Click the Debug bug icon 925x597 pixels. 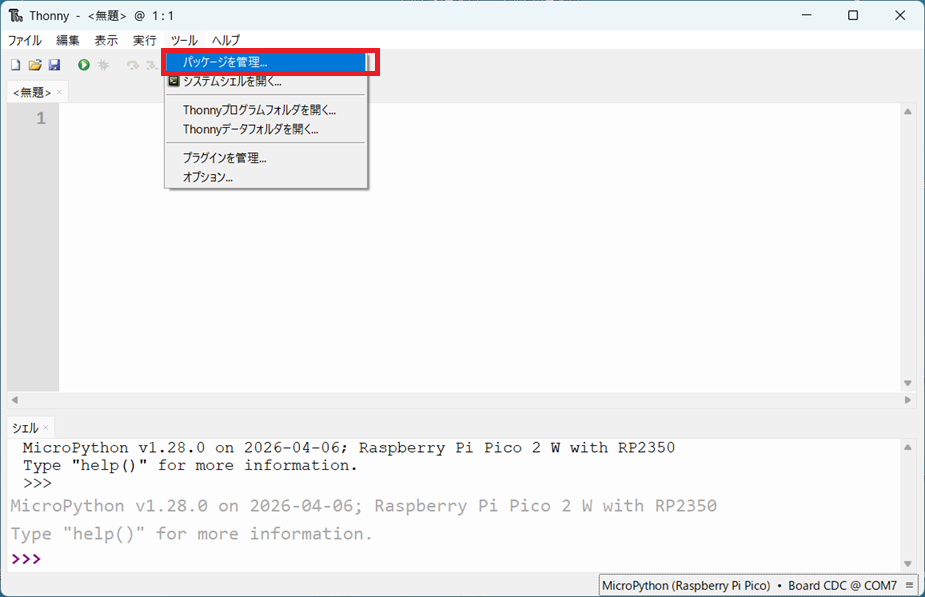click(104, 65)
